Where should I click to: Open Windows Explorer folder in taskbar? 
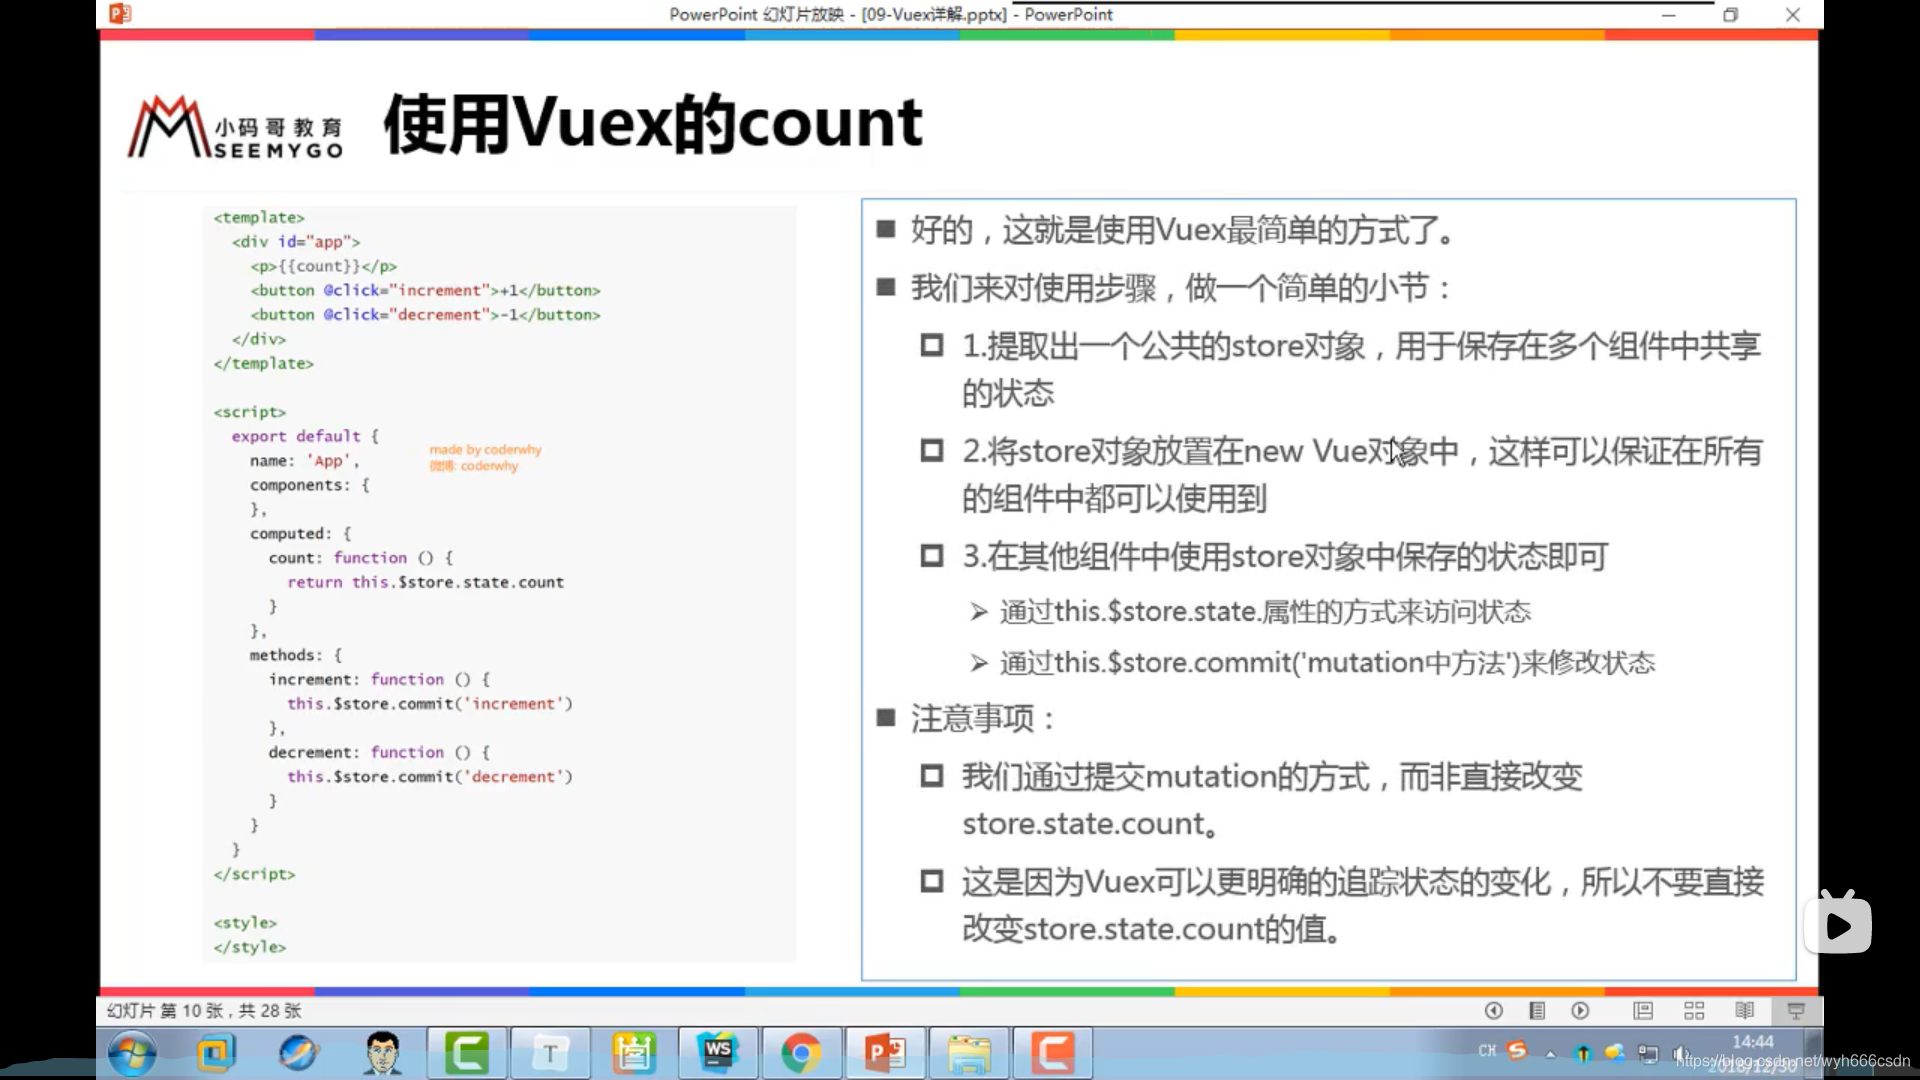pyautogui.click(x=968, y=1053)
